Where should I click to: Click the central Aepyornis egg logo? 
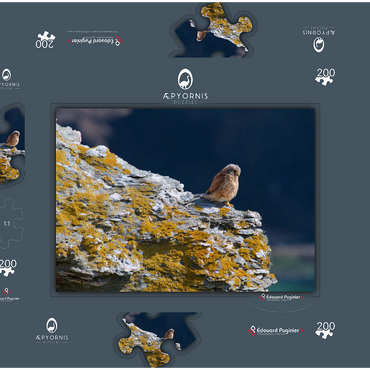[x=185, y=79]
